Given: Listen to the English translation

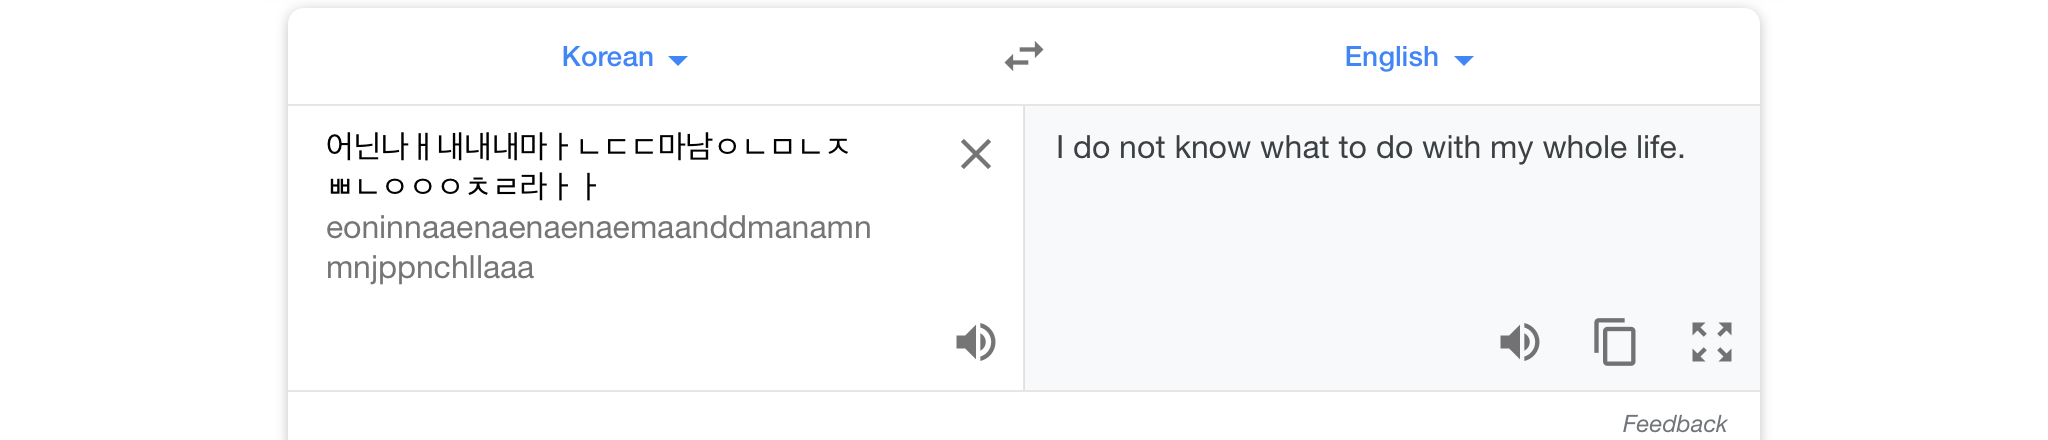Looking at the screenshot, I should pyautogui.click(x=1519, y=342).
